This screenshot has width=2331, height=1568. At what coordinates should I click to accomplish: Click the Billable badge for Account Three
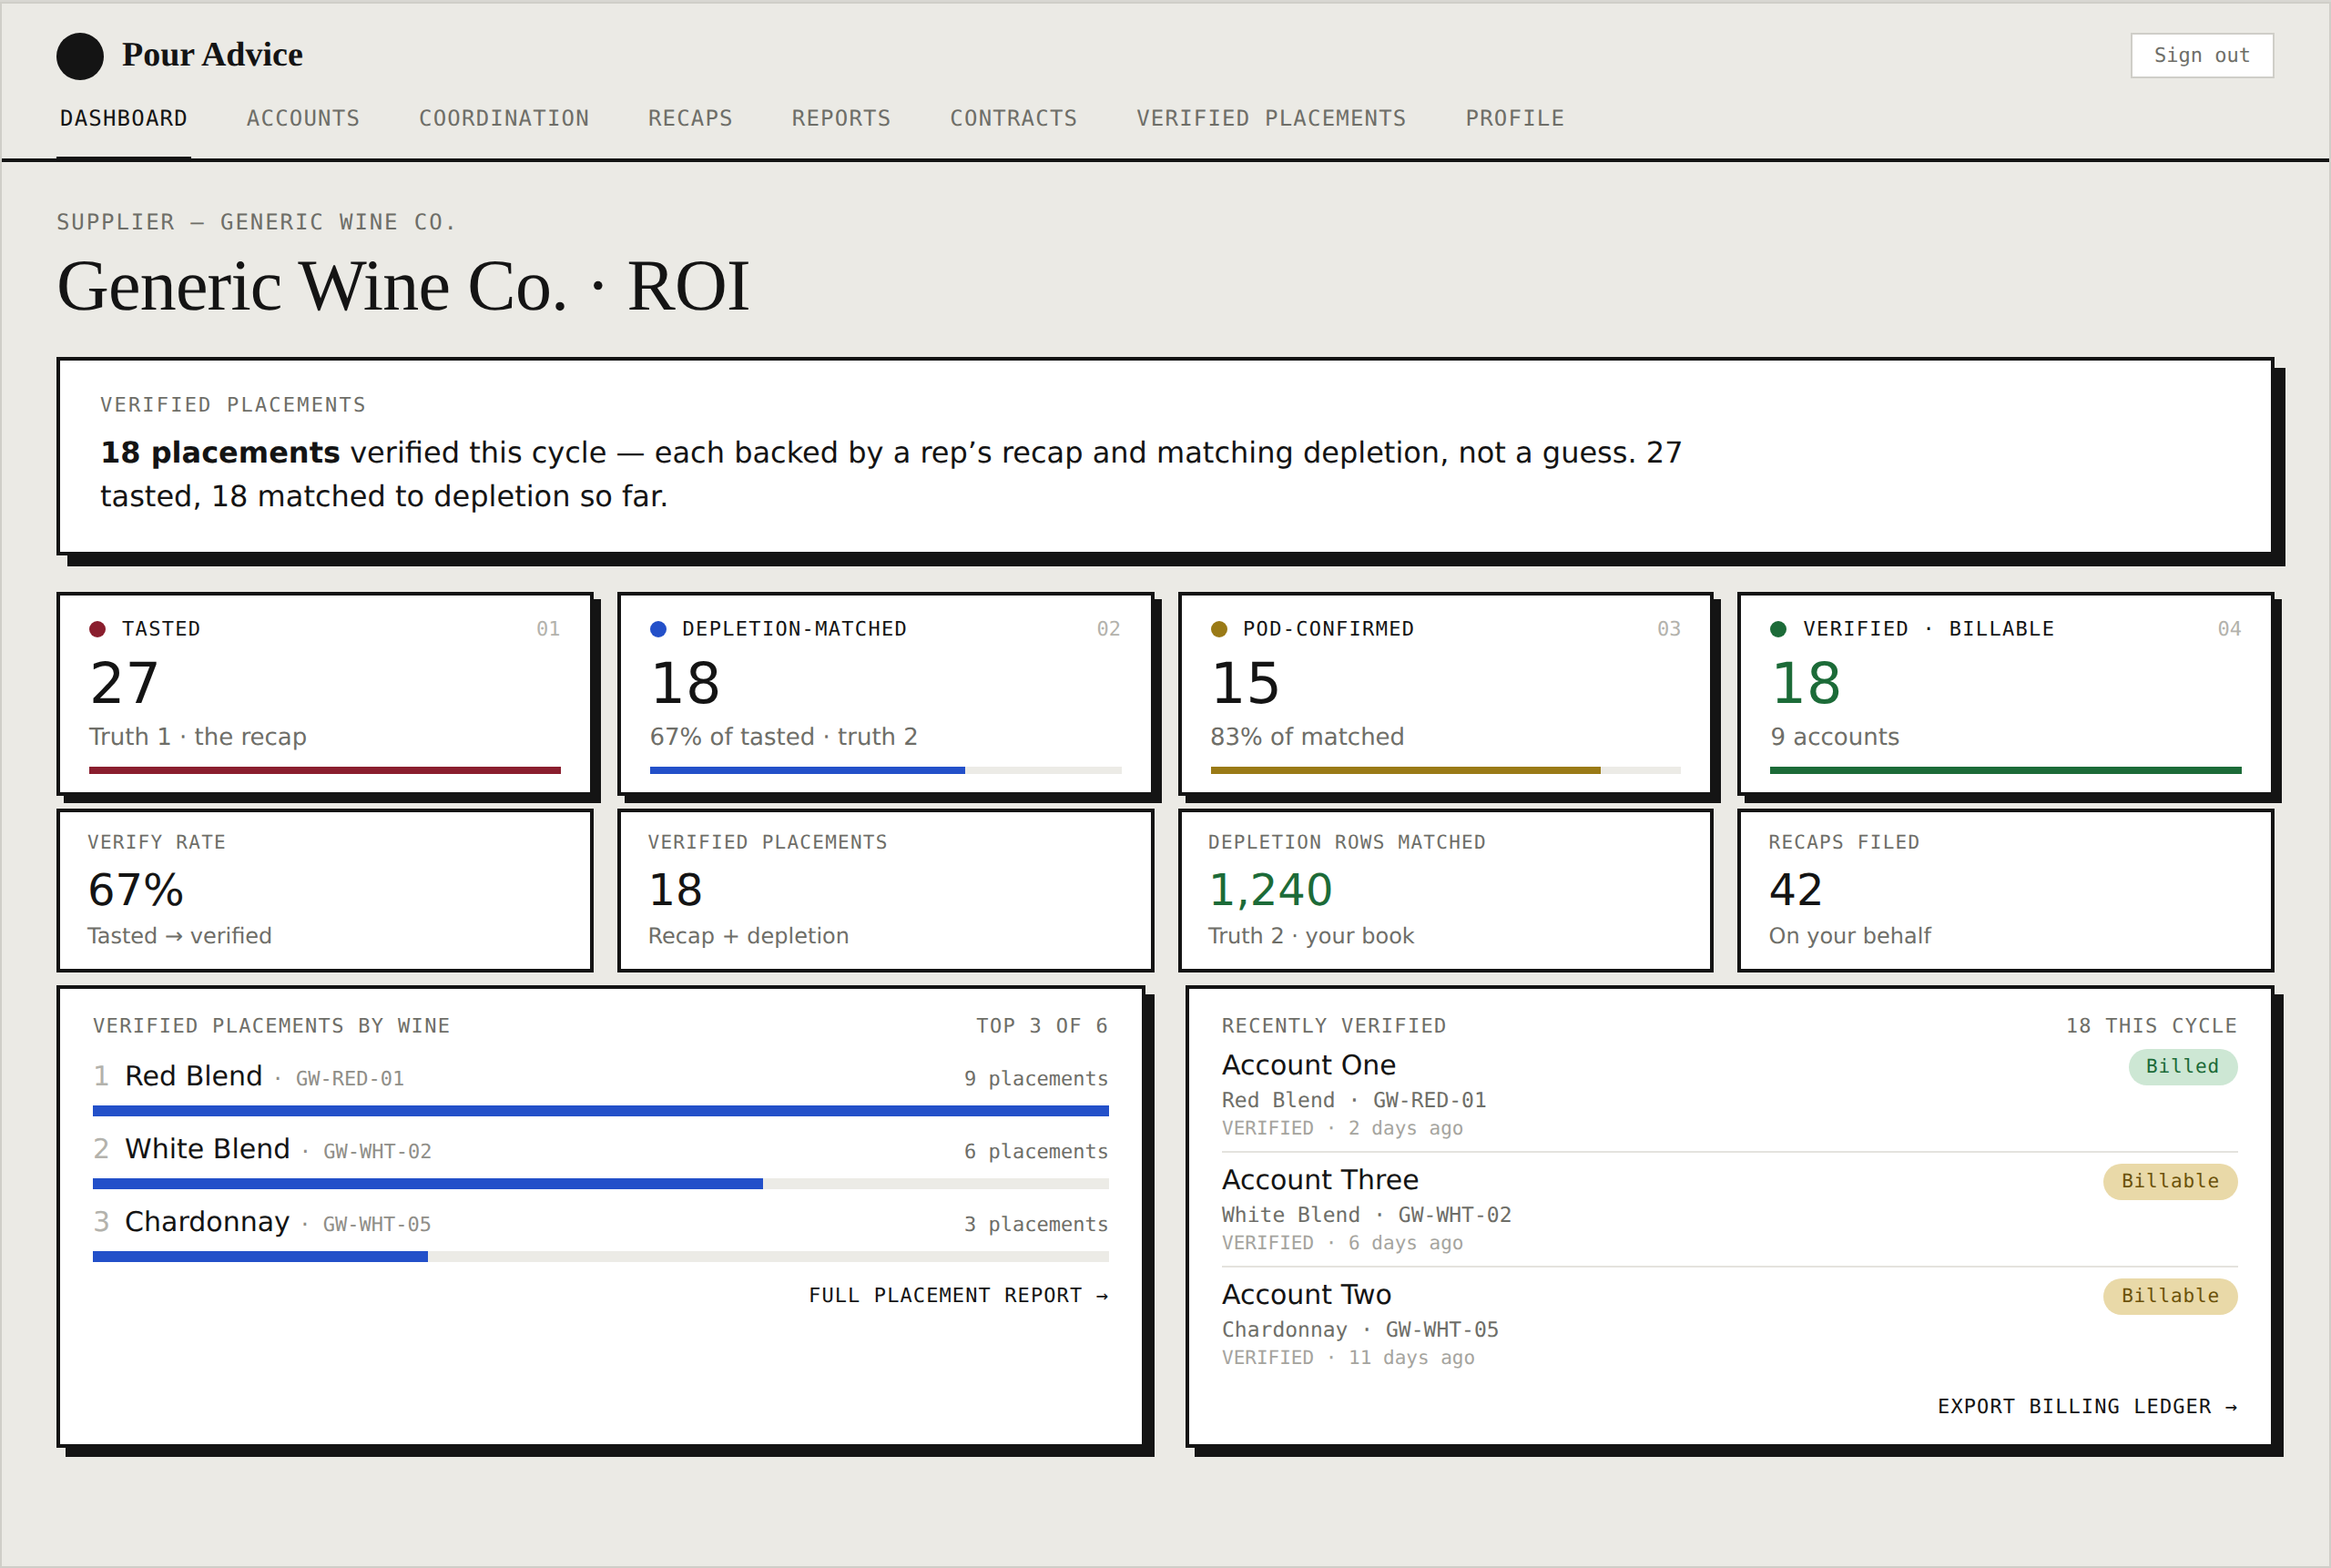(x=2170, y=1181)
